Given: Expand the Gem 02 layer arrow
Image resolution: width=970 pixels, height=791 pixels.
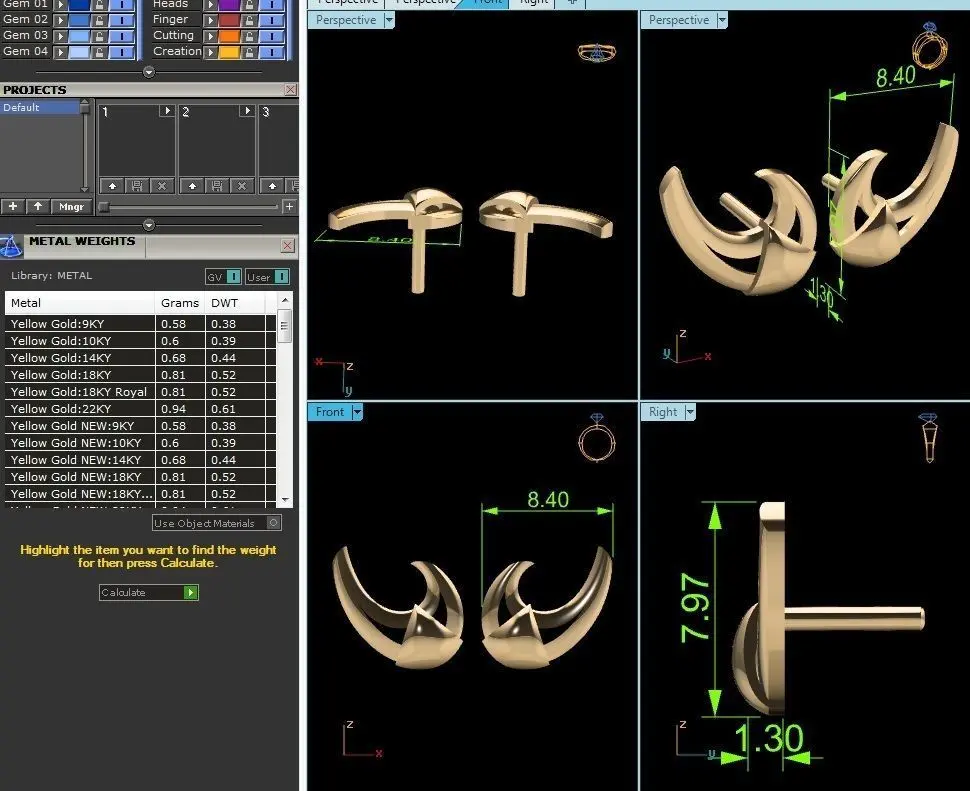Looking at the screenshot, I should point(61,20).
